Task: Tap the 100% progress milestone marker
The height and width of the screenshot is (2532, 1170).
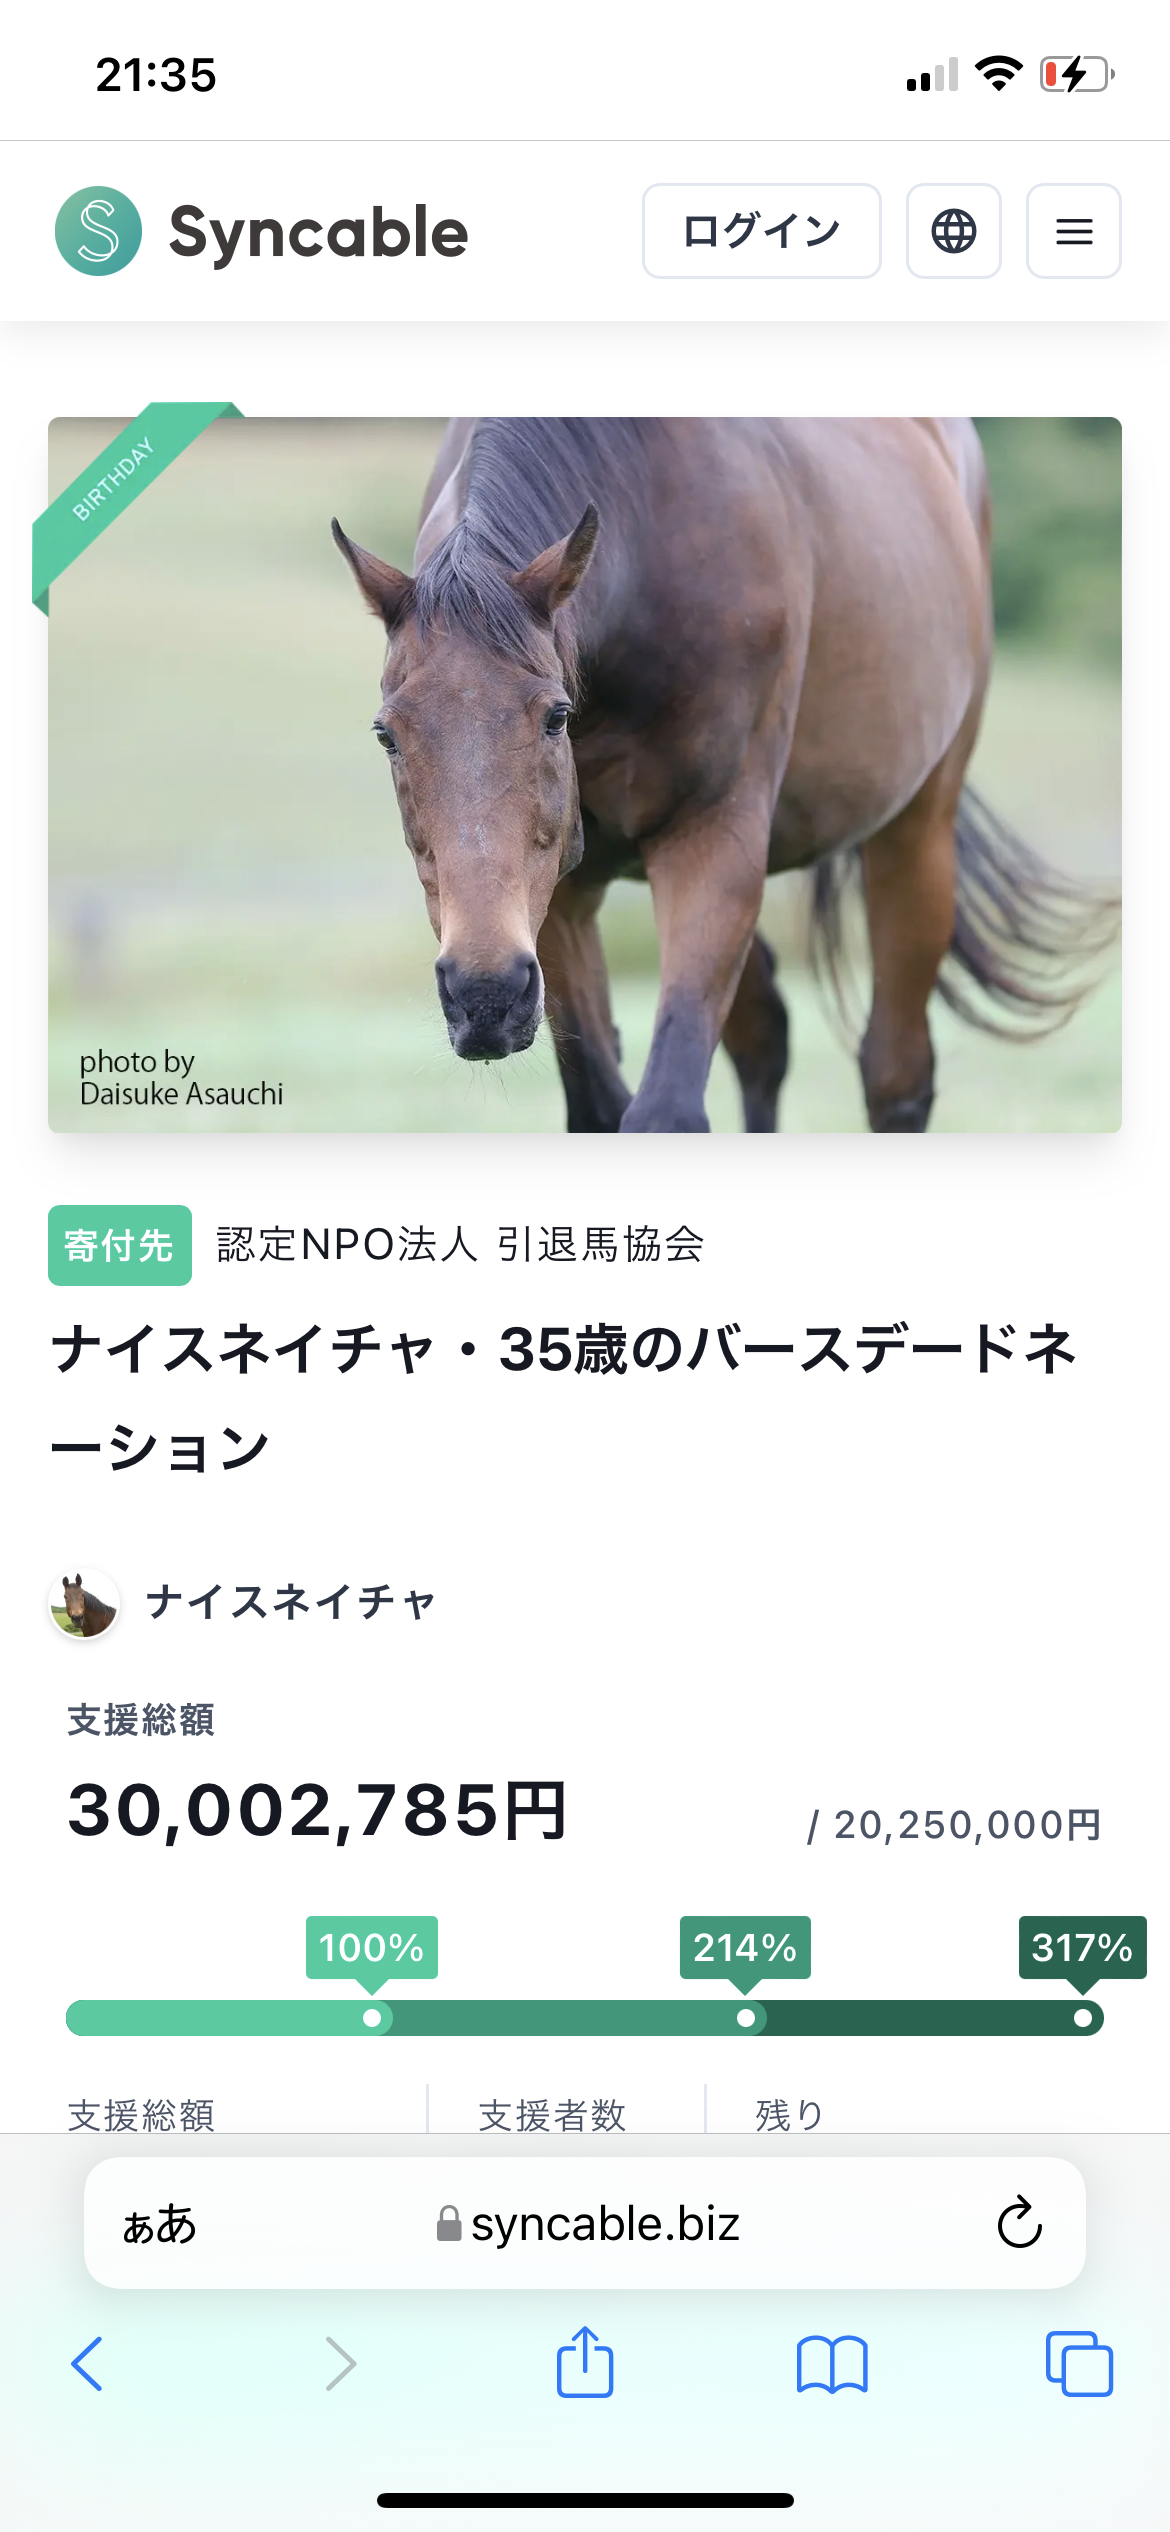Action: (372, 2018)
